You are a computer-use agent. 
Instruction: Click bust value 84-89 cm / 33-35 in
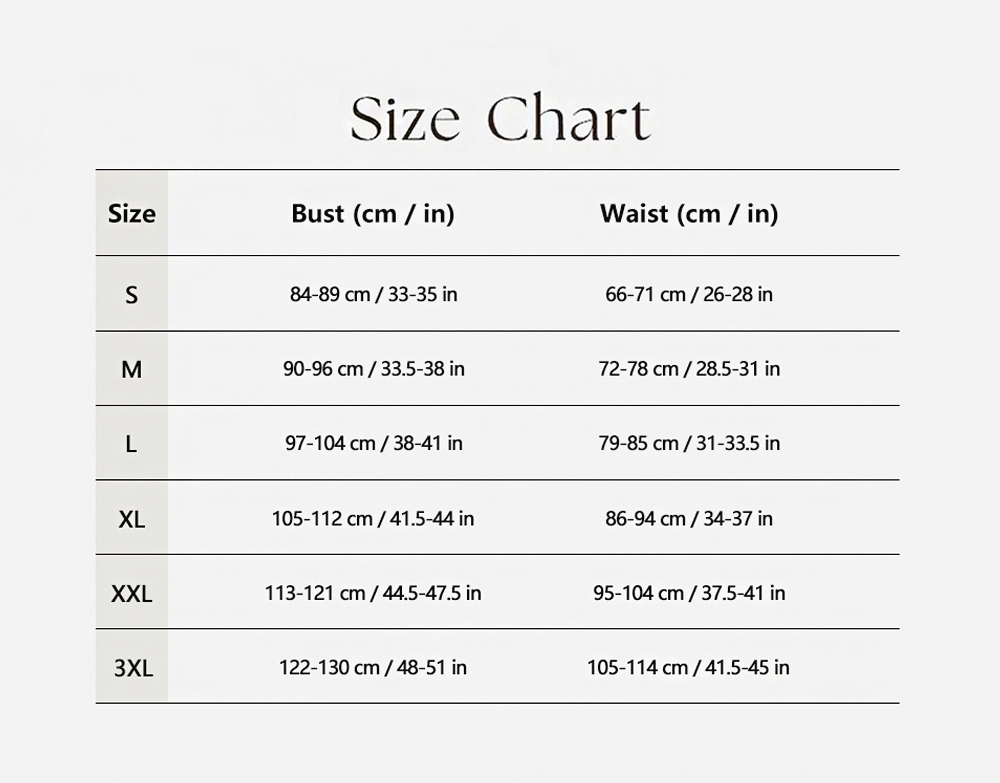point(373,295)
